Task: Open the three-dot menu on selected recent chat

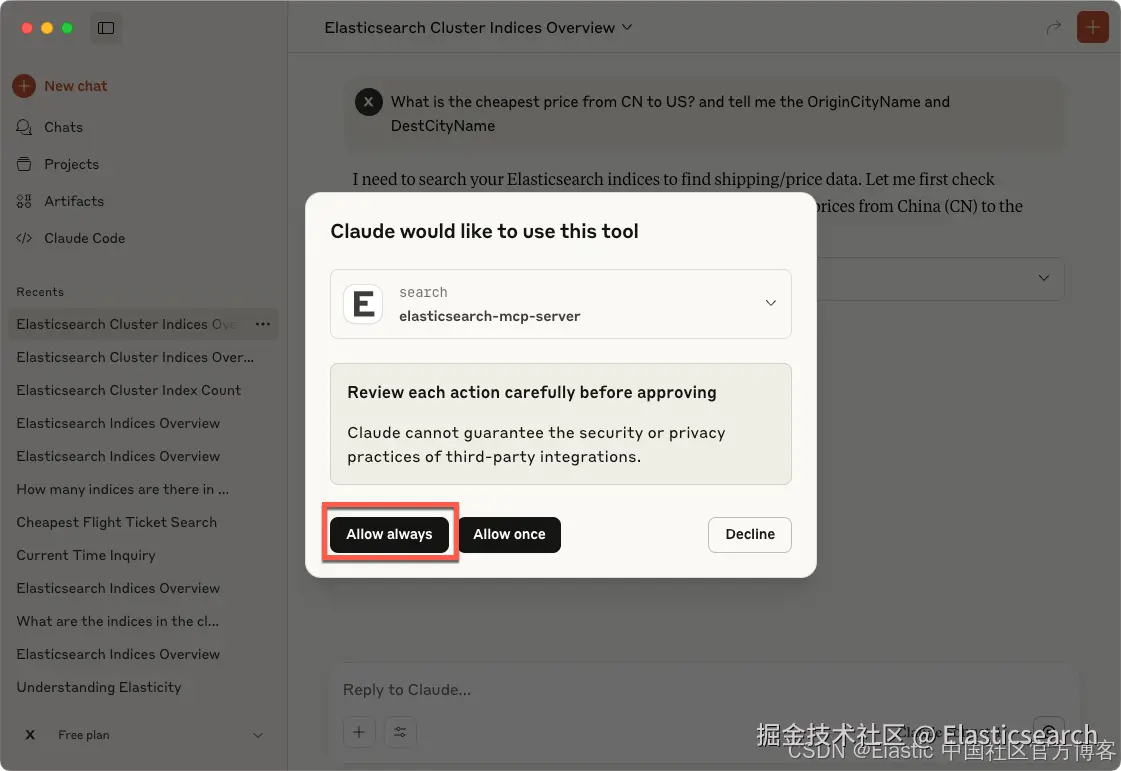Action: click(x=263, y=324)
